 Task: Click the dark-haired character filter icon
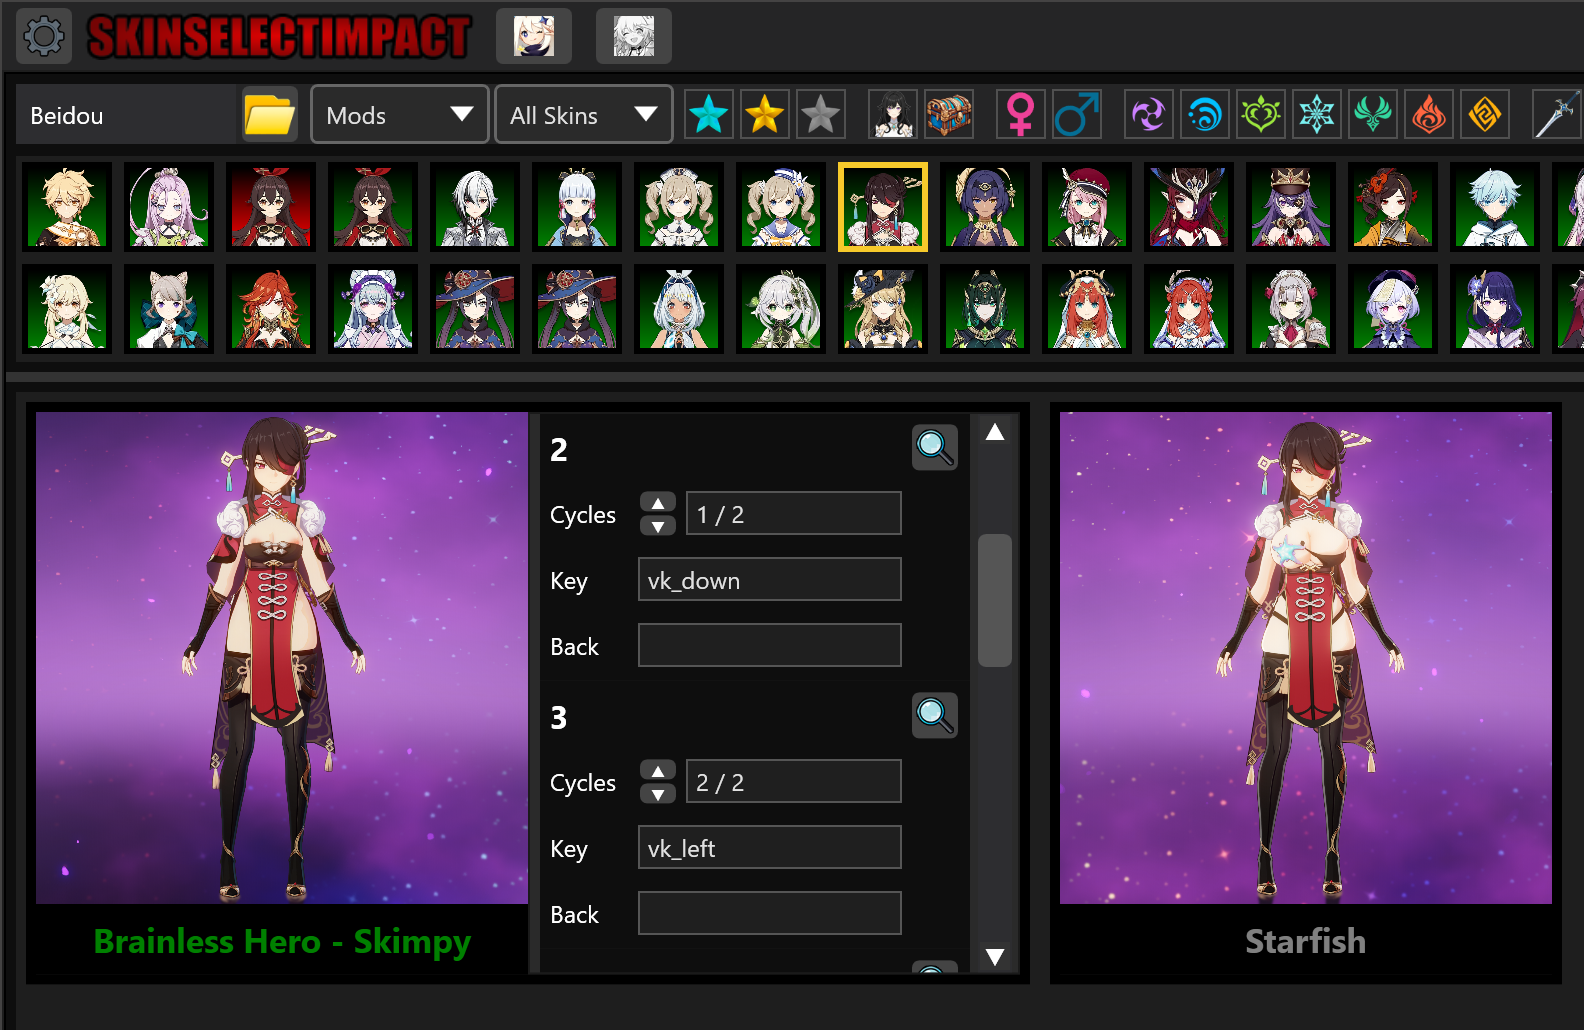pos(893,114)
